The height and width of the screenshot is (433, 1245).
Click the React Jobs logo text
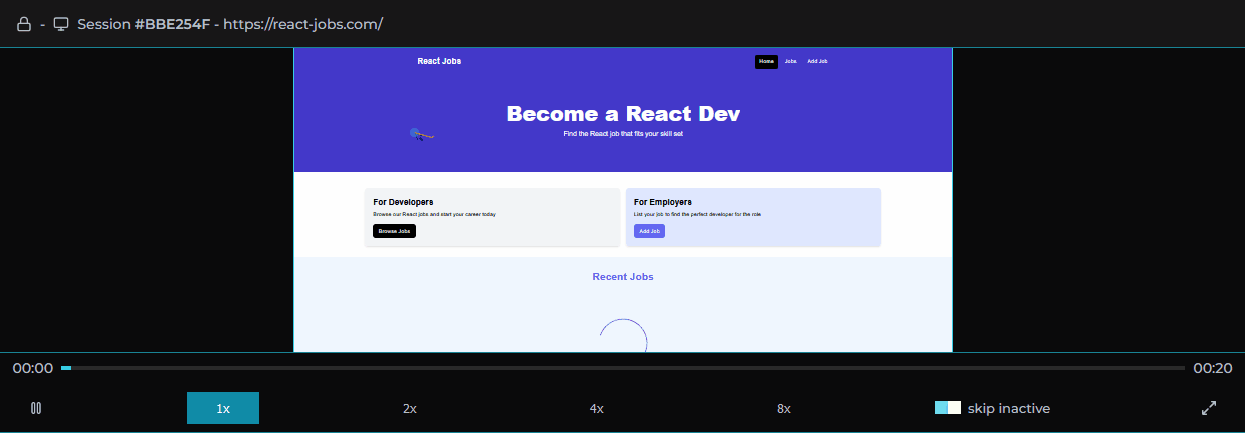[439, 62]
